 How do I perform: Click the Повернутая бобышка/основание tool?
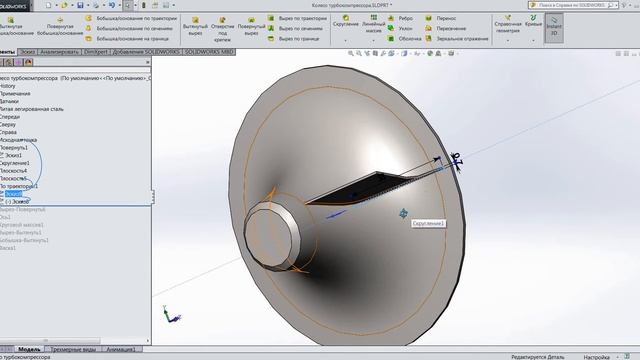click(60, 26)
